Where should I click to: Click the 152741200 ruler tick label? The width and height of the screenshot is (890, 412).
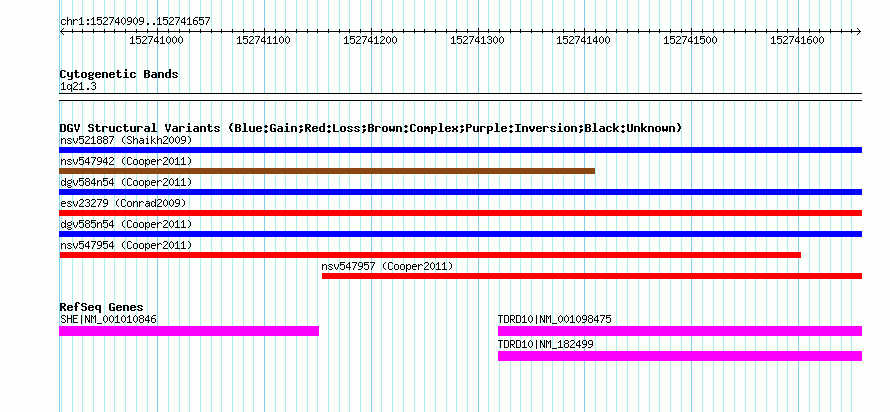pos(370,40)
